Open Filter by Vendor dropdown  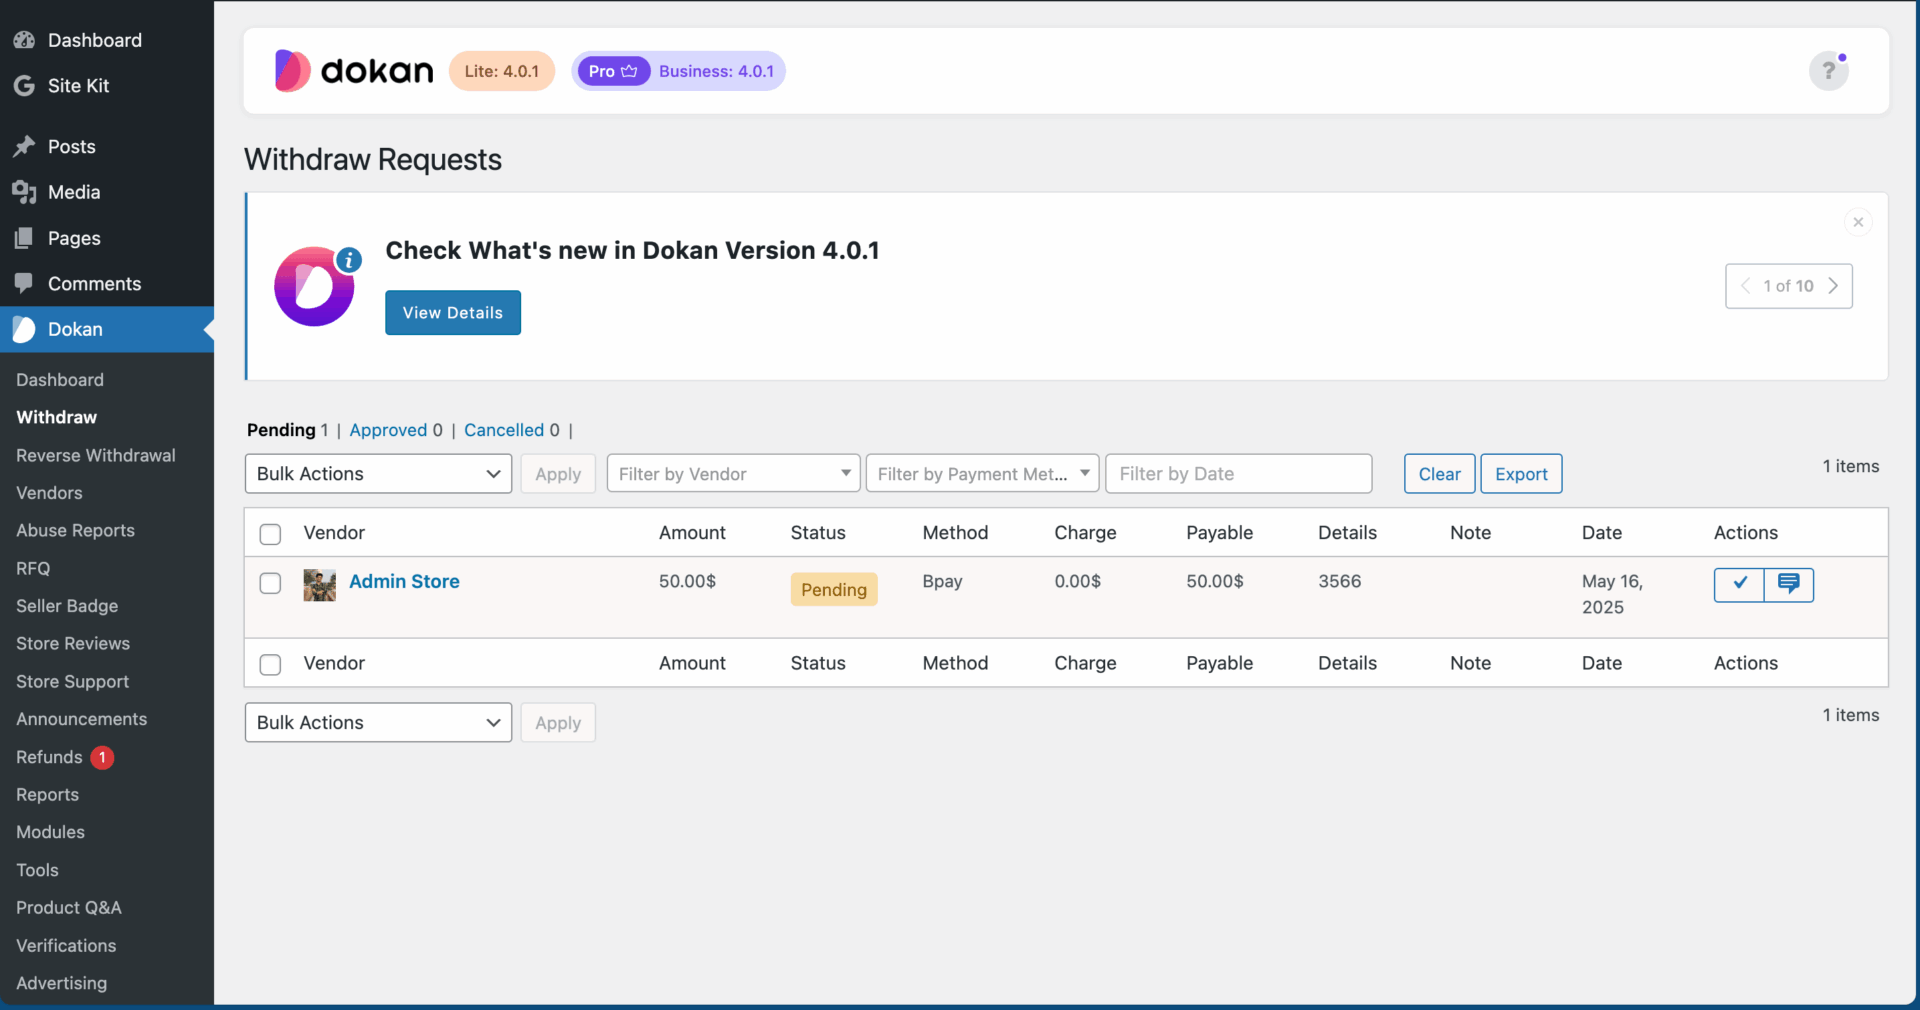733,474
